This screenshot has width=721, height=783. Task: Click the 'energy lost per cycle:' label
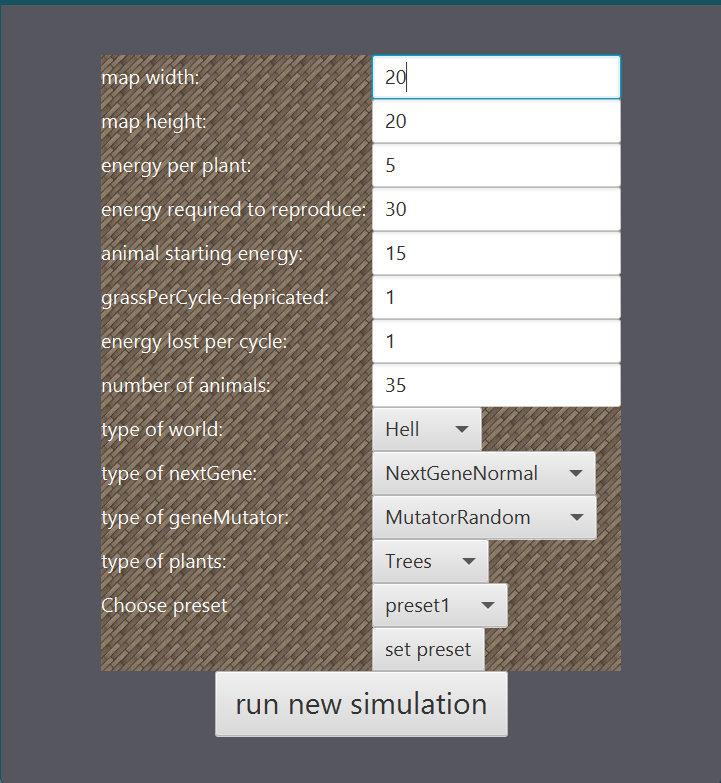point(194,341)
